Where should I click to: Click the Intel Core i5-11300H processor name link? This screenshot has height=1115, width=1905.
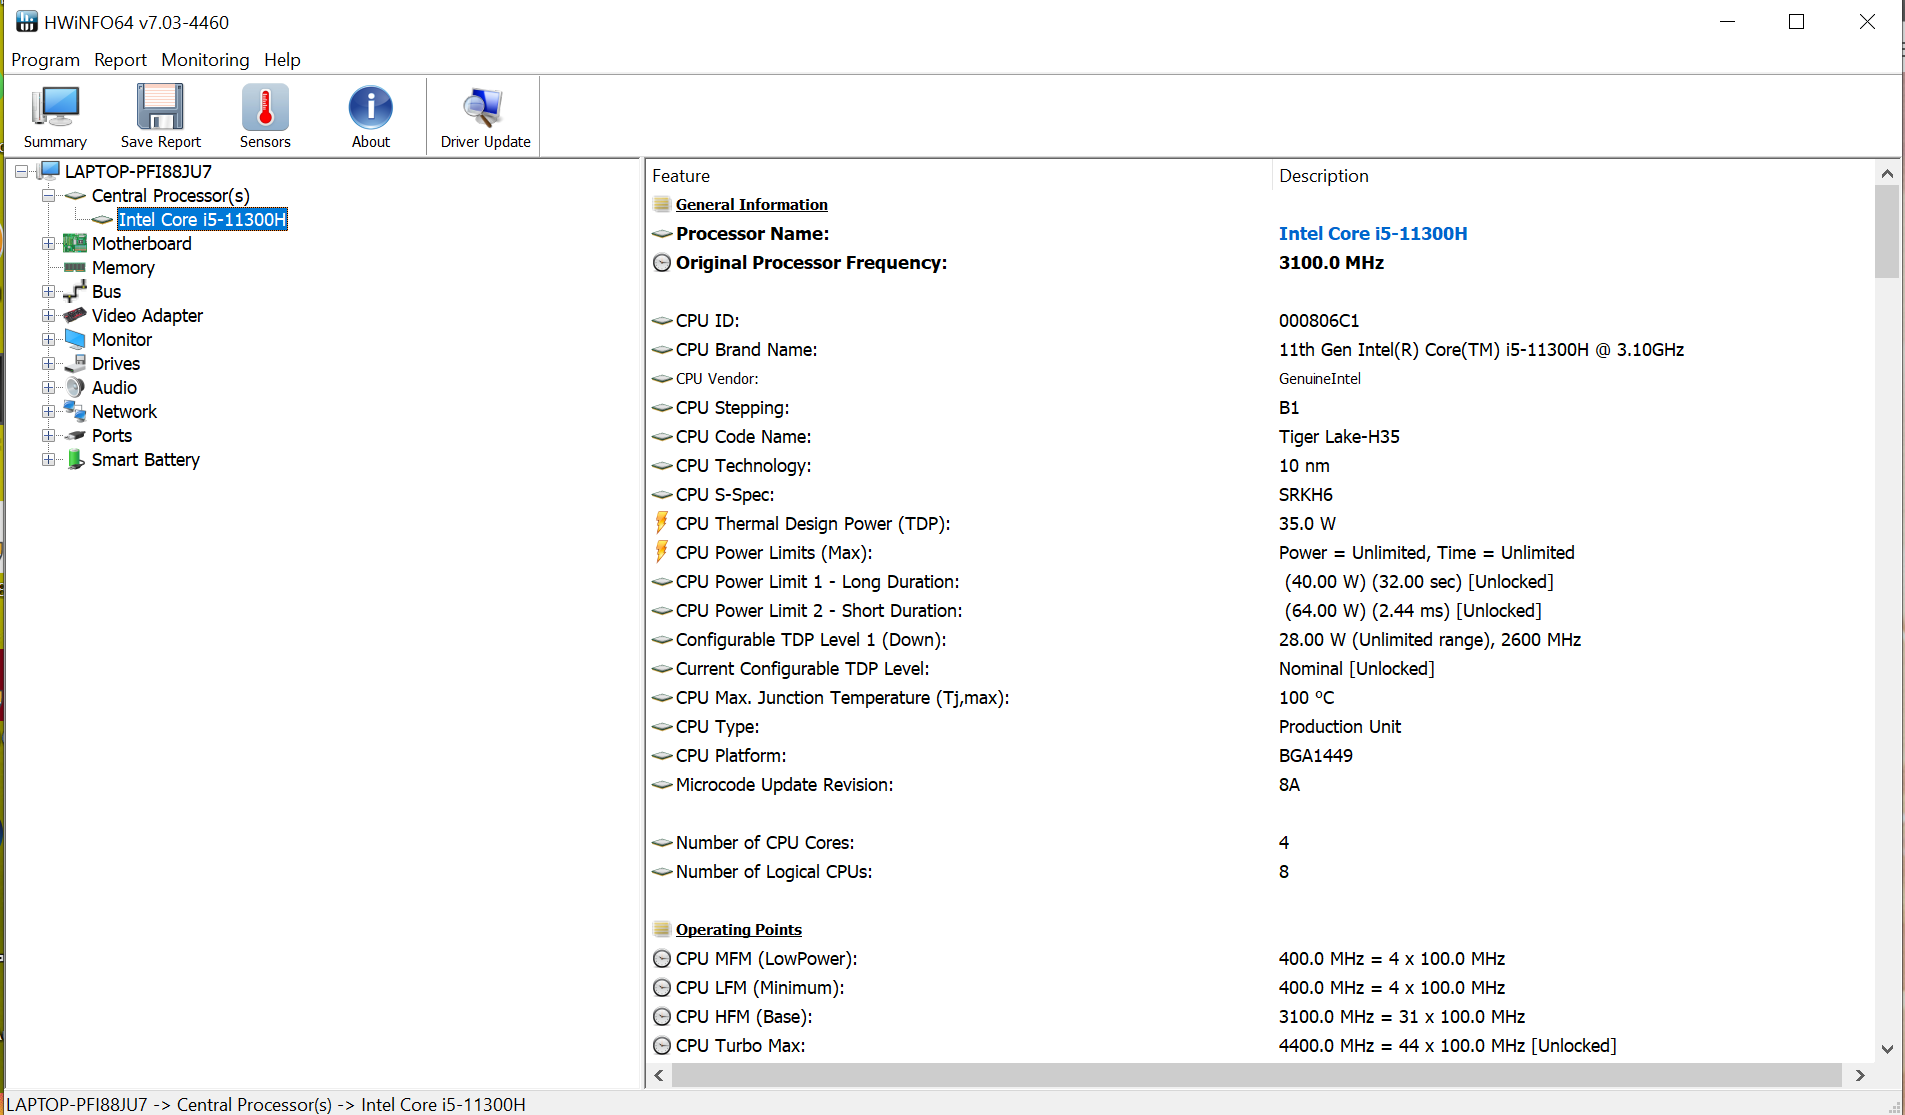point(1373,234)
